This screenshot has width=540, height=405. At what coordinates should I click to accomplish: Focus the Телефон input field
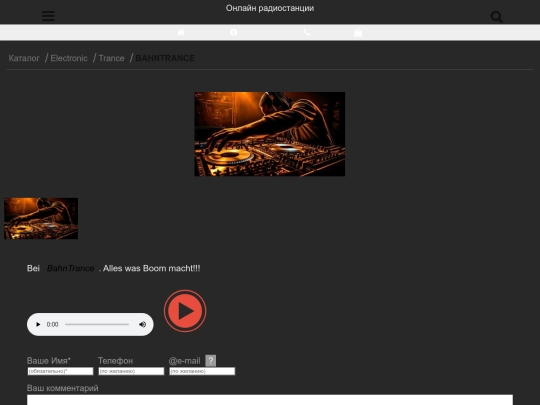point(131,371)
